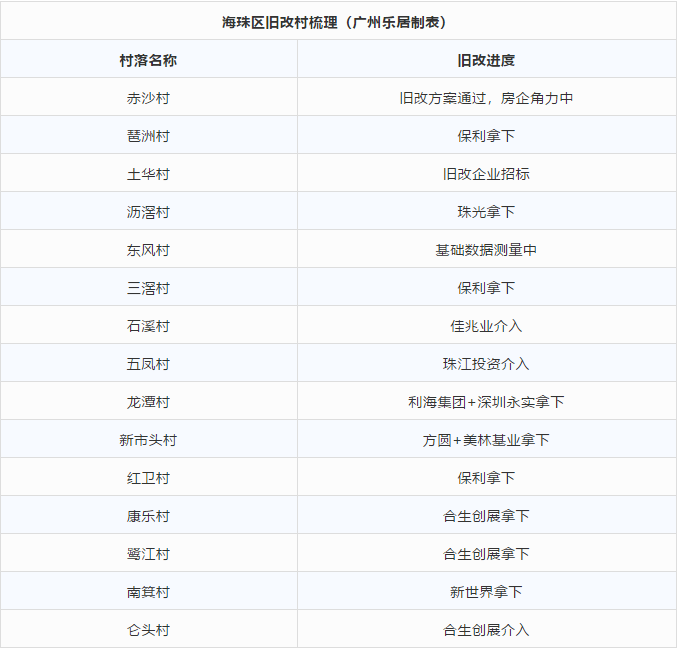Click the table title 海珠区旧改村梳理

[x=340, y=21]
